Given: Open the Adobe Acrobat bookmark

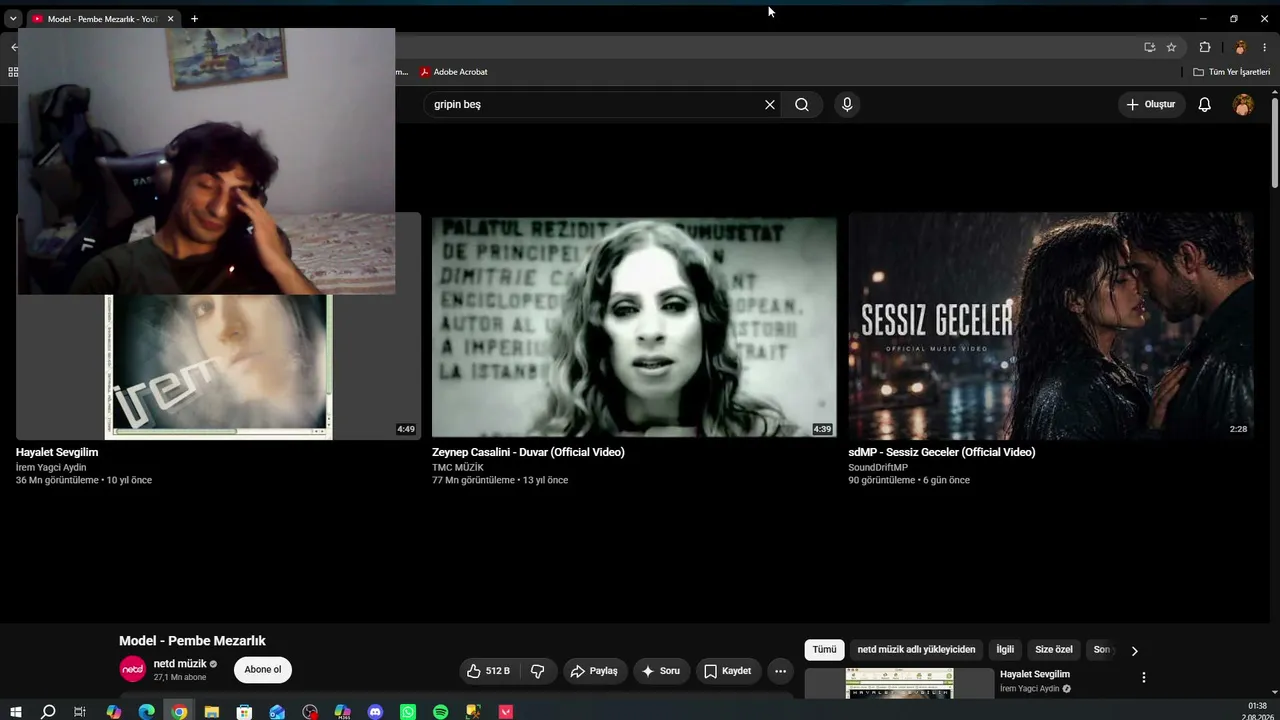Looking at the screenshot, I should tap(454, 72).
